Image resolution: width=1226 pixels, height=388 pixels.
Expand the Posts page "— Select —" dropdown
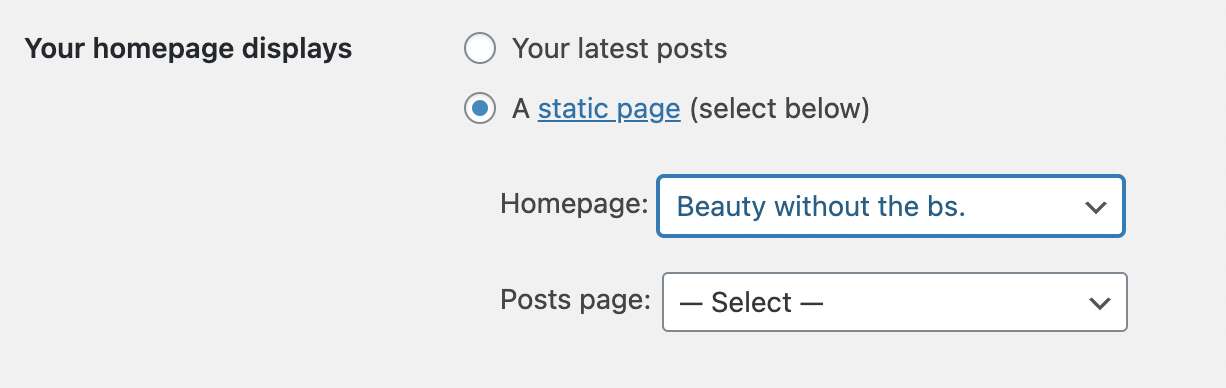coord(895,302)
